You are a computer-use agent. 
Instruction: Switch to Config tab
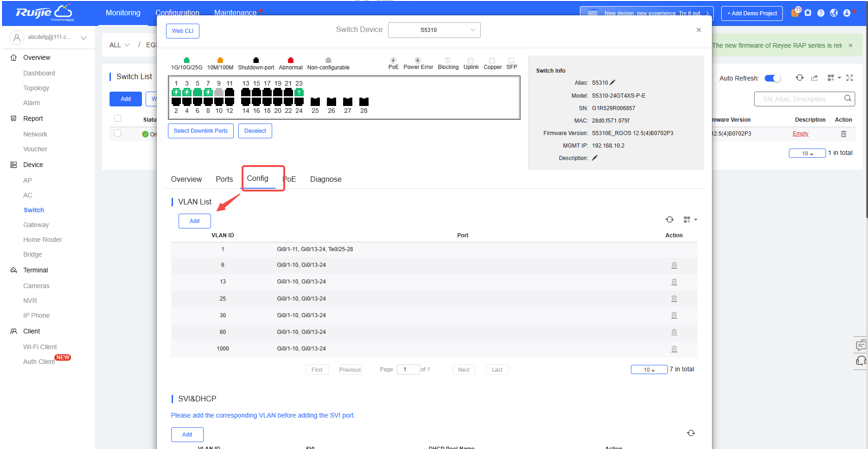[257, 178]
